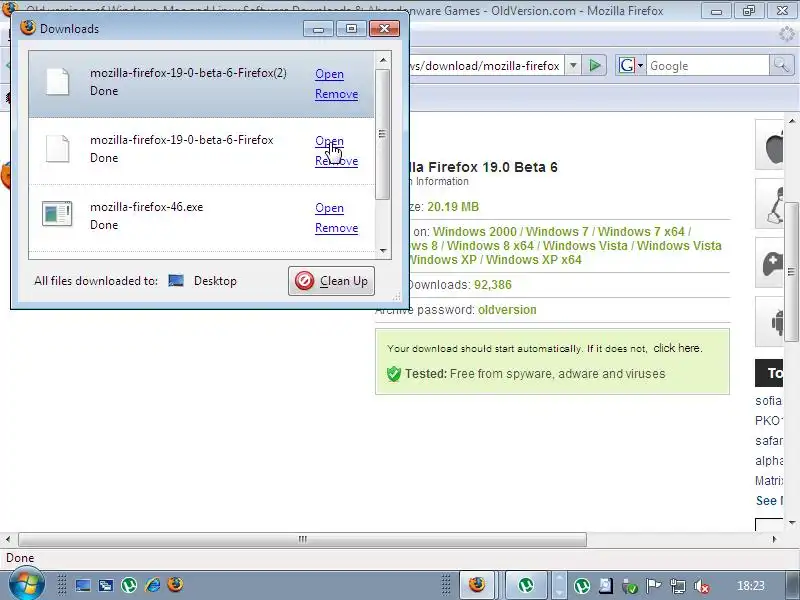Click Desktop folder icon in Downloads window
Viewport: 800px width, 600px height.
[176, 281]
